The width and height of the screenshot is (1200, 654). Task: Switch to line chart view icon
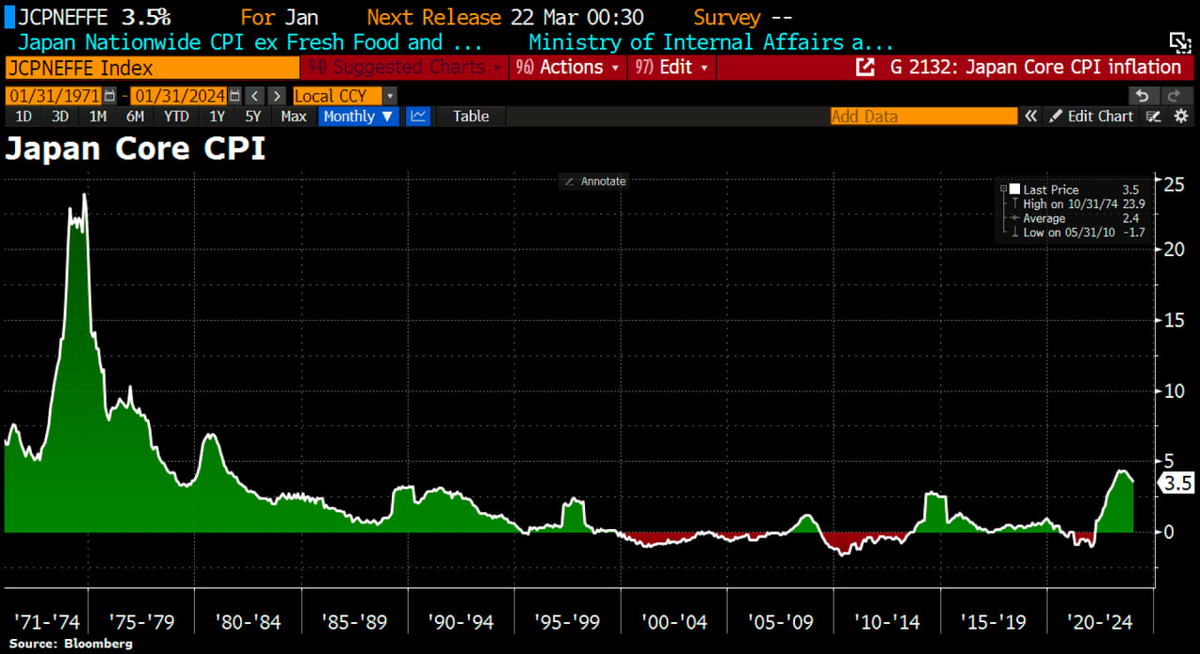point(418,116)
